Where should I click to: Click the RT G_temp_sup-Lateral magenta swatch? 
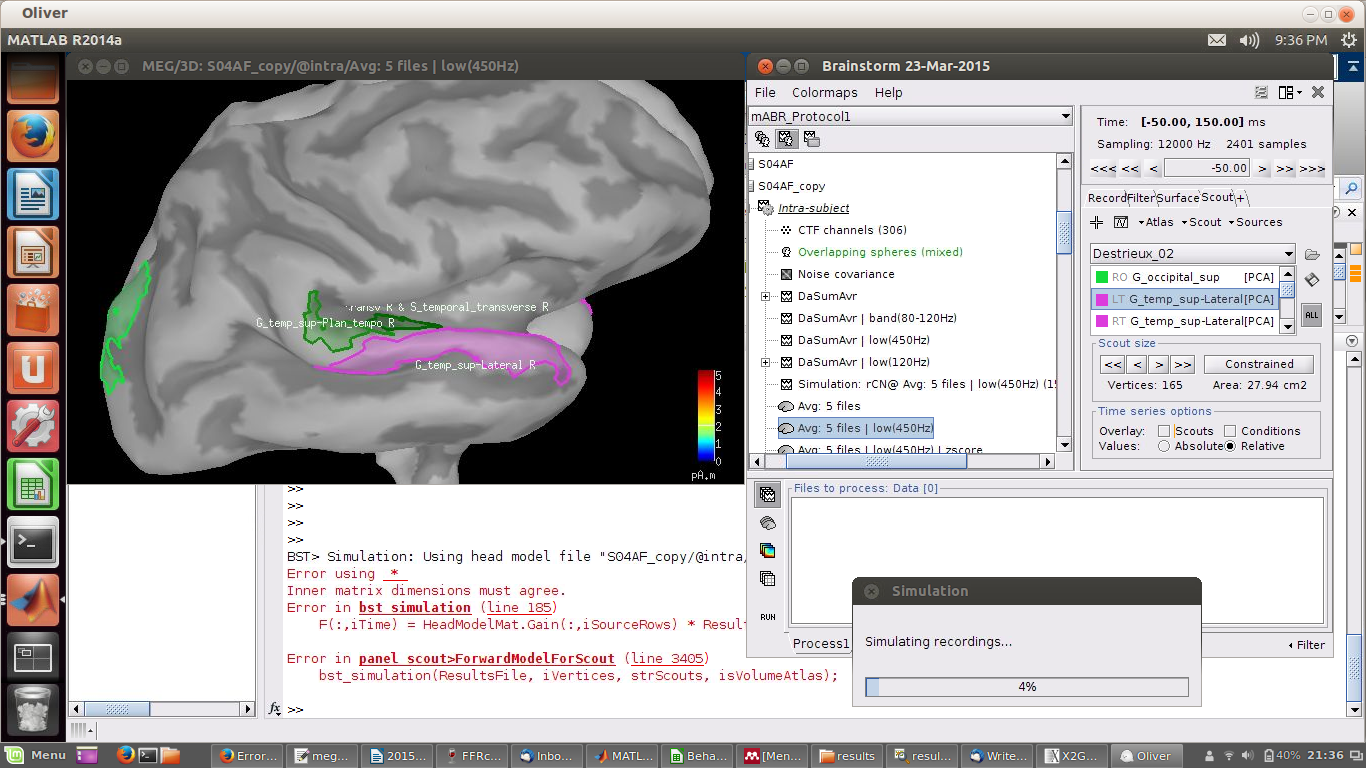tap(1101, 321)
